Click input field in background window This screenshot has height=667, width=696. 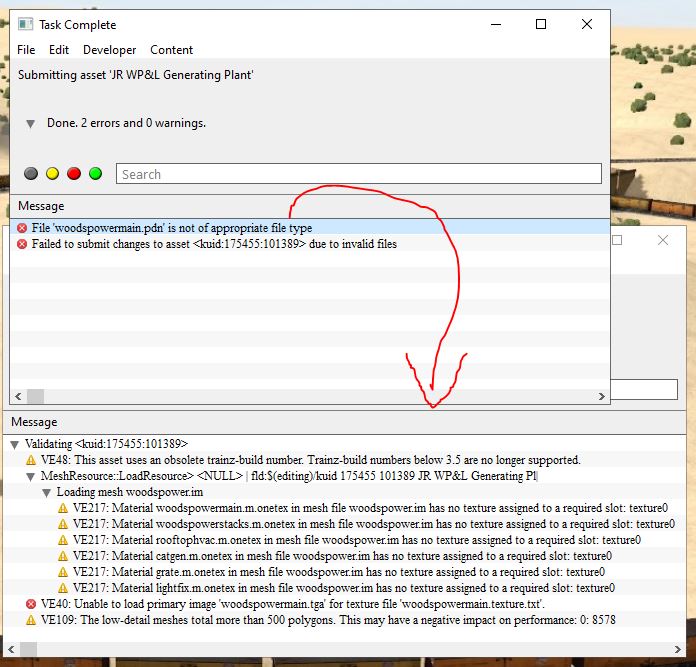click(644, 390)
